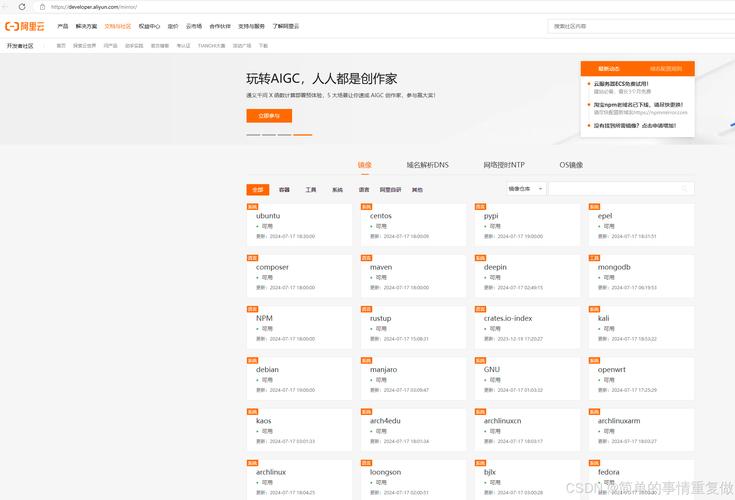Screen dimensions: 735x500
Task: Select the 最新动态 tab in announcement panel
Action: pos(609,69)
